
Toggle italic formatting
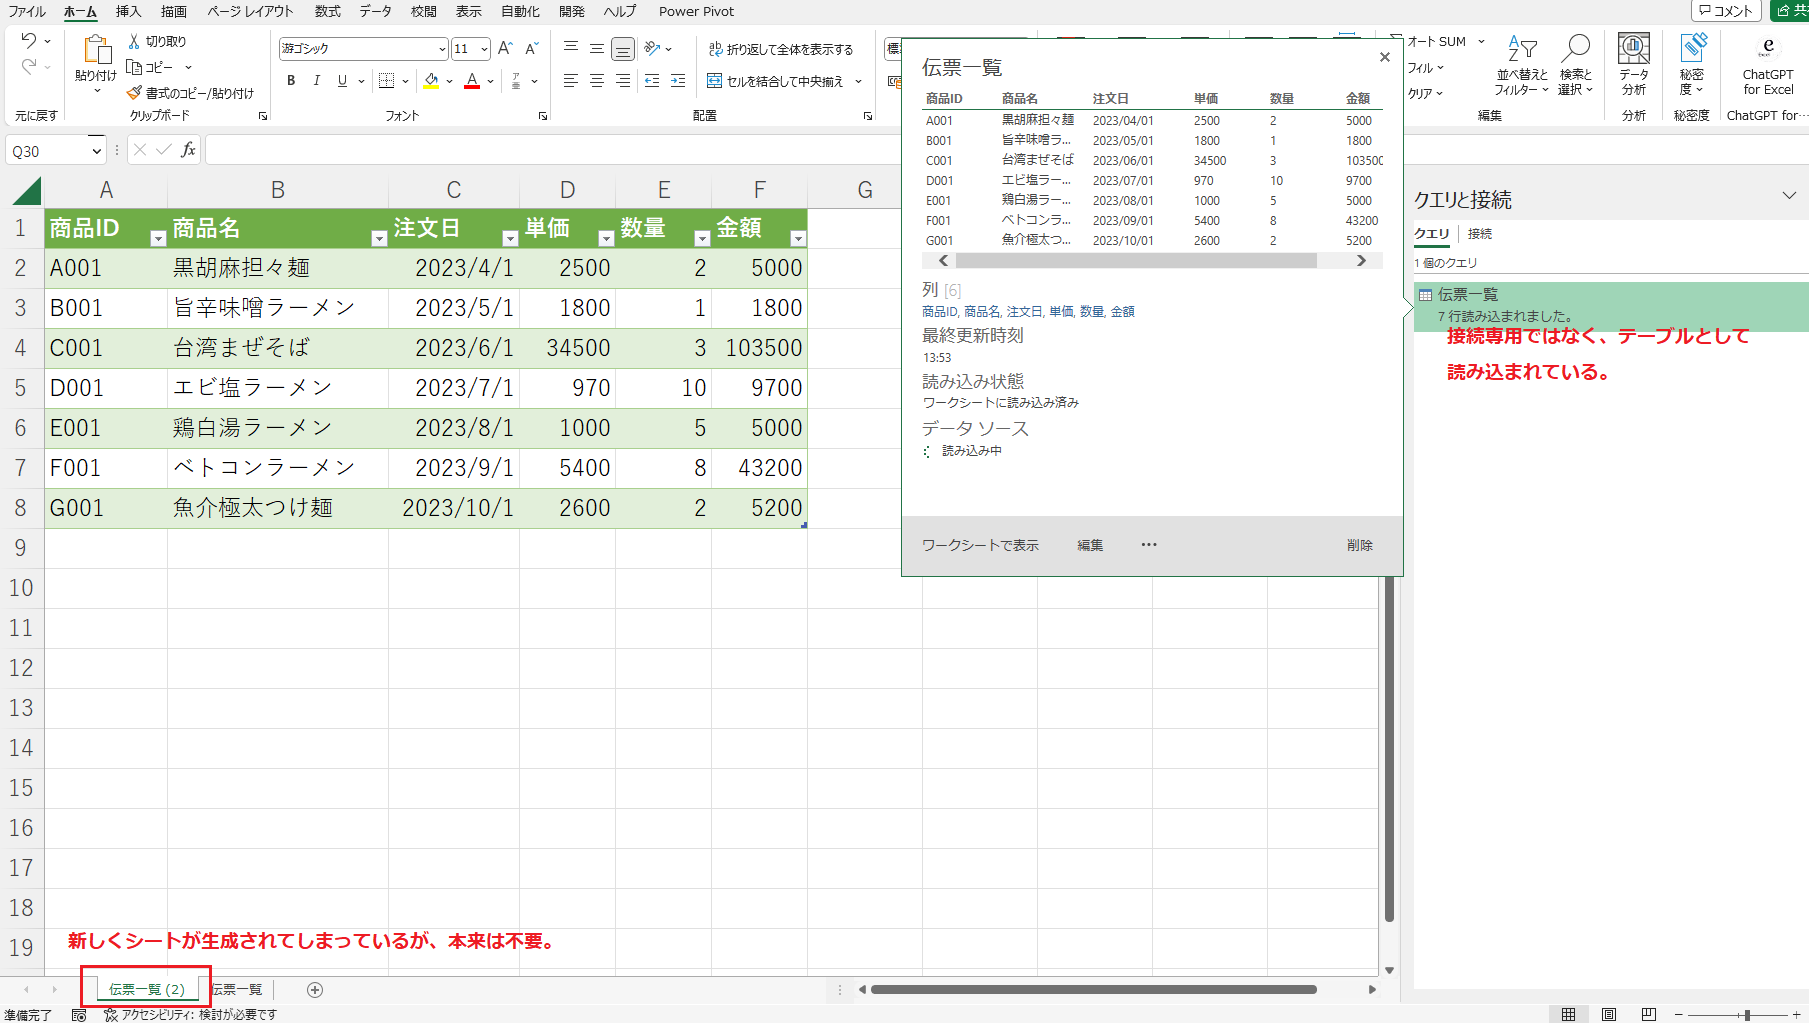(317, 81)
